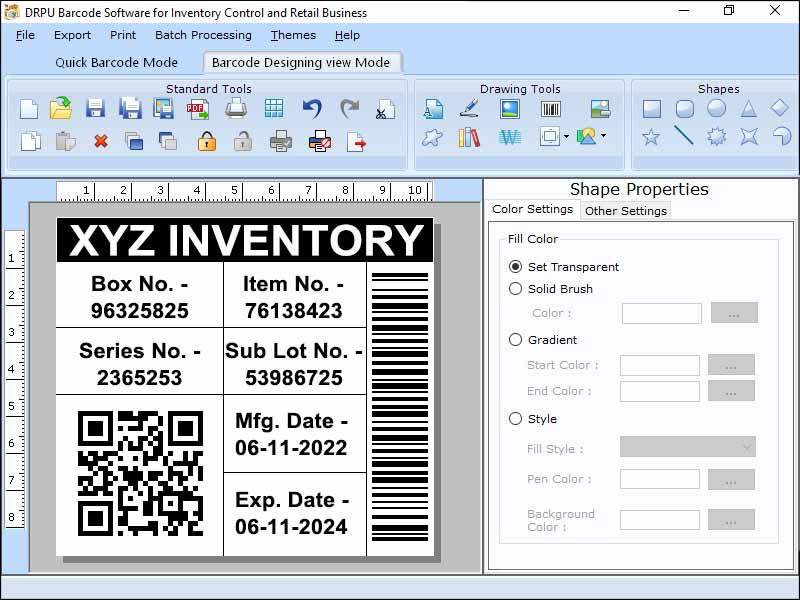Screen dimensions: 800x600
Task: Undo the last action
Action: [311, 110]
